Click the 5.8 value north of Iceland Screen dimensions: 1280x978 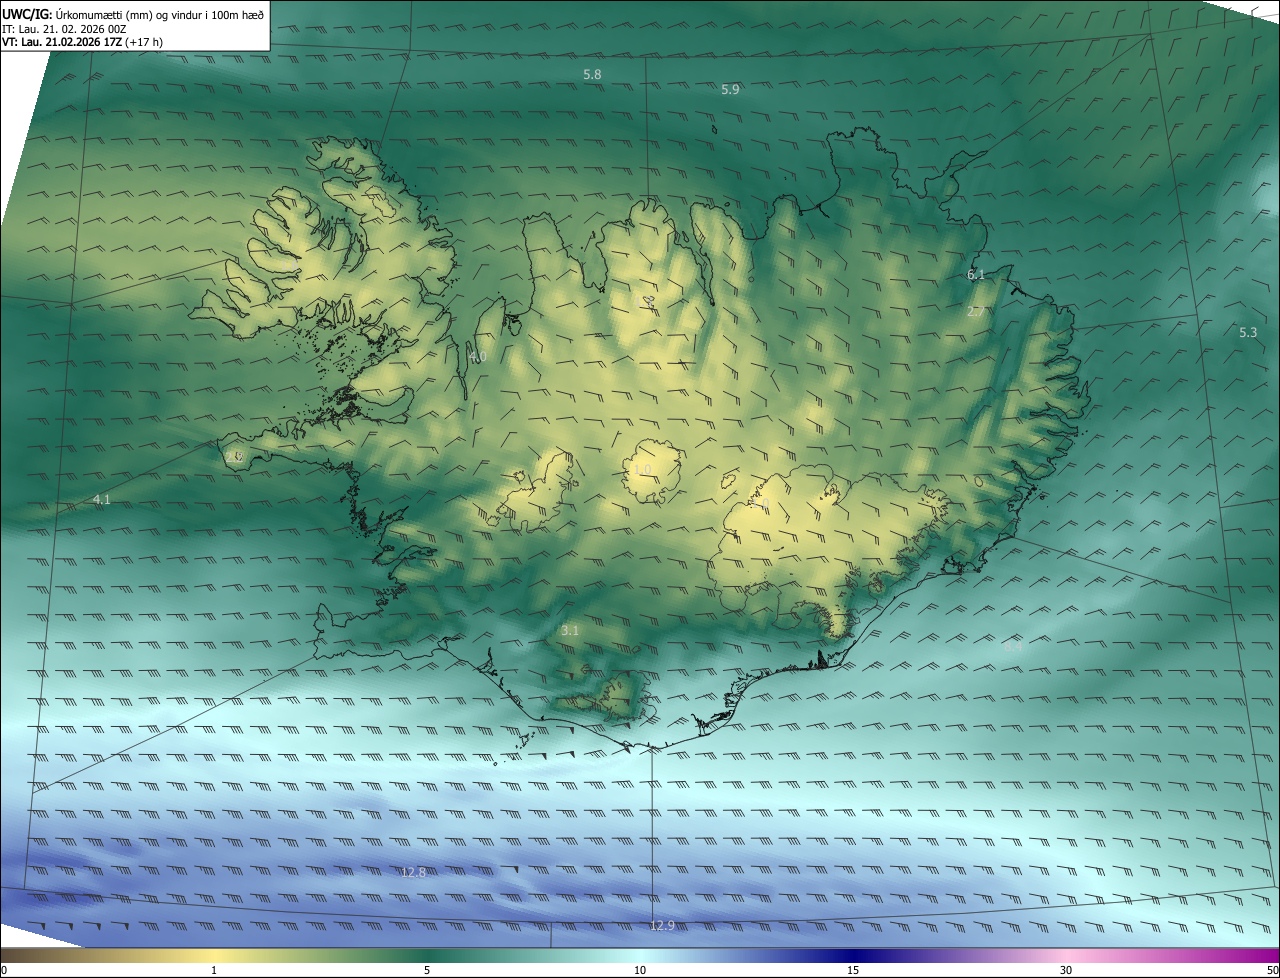click(593, 75)
